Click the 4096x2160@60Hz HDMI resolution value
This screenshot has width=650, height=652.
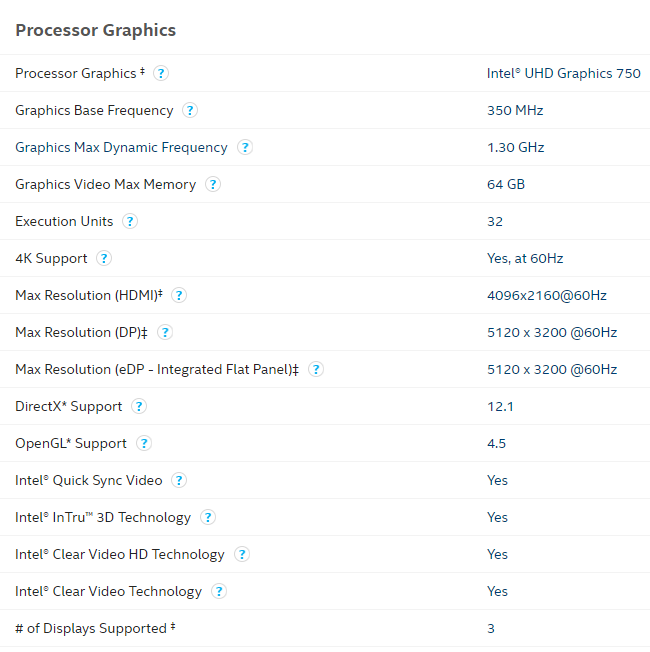(x=546, y=295)
